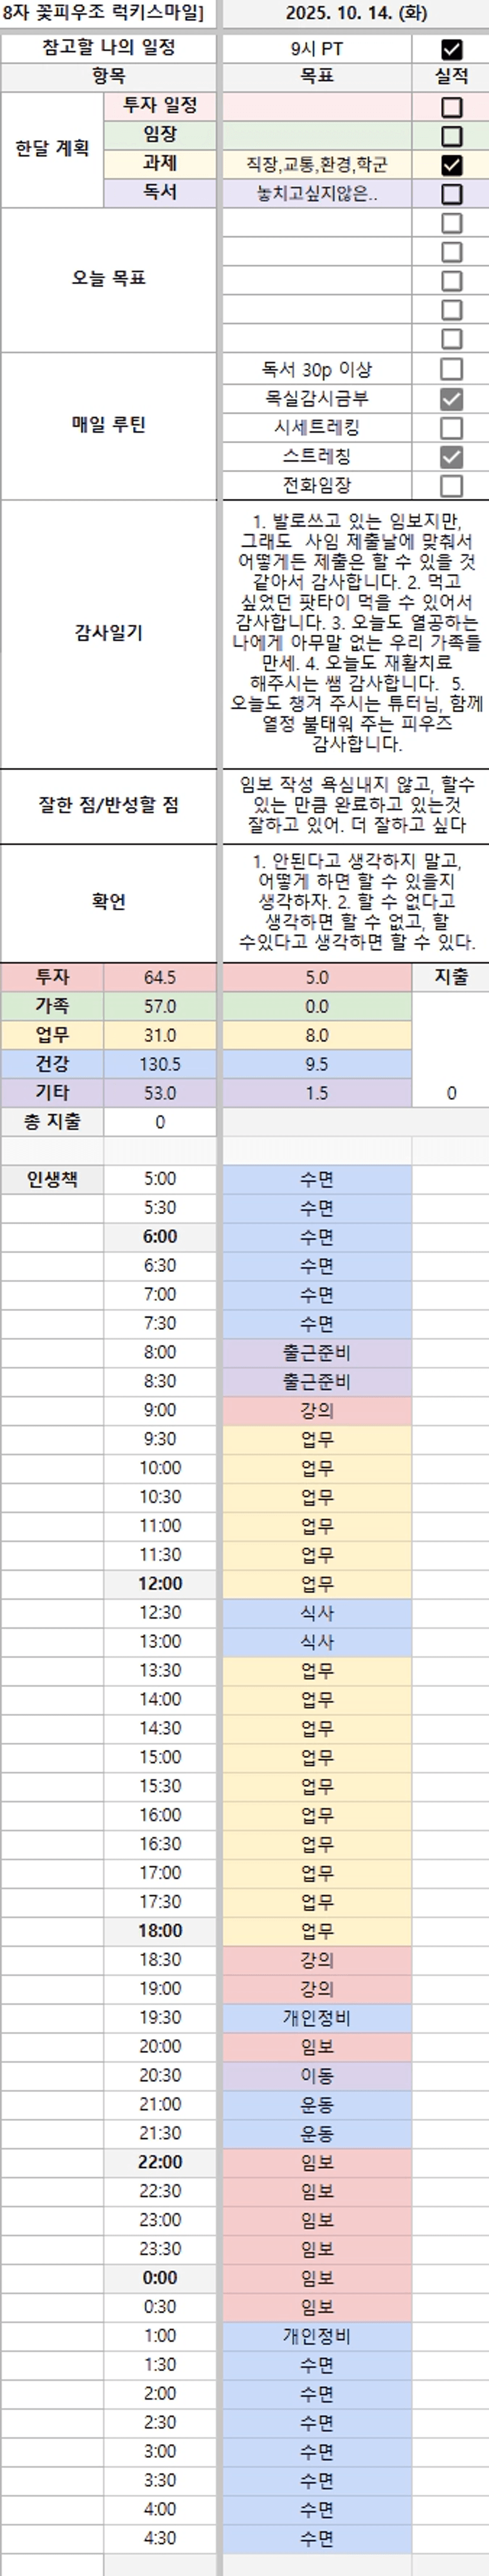The image size is (489, 2576).
Task: Click the 총 지출 header cell
Action: coord(52,1122)
